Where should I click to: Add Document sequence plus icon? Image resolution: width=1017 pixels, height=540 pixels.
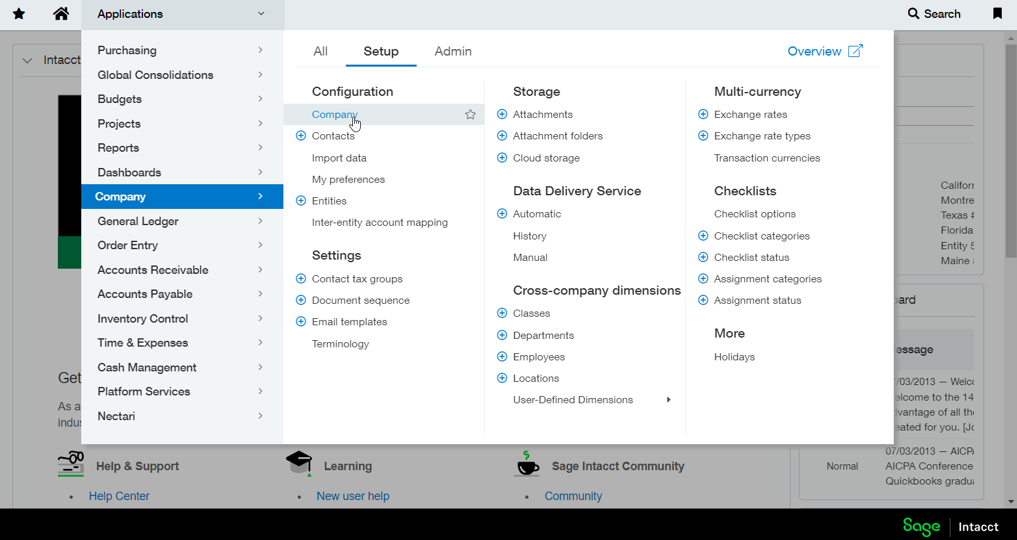coord(300,300)
